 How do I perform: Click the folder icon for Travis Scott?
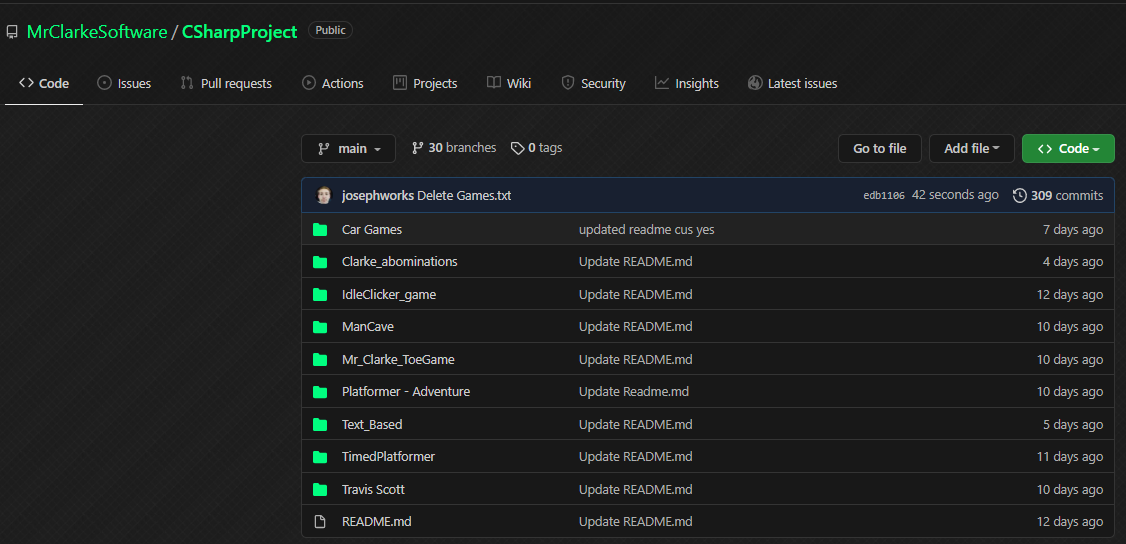(x=320, y=489)
